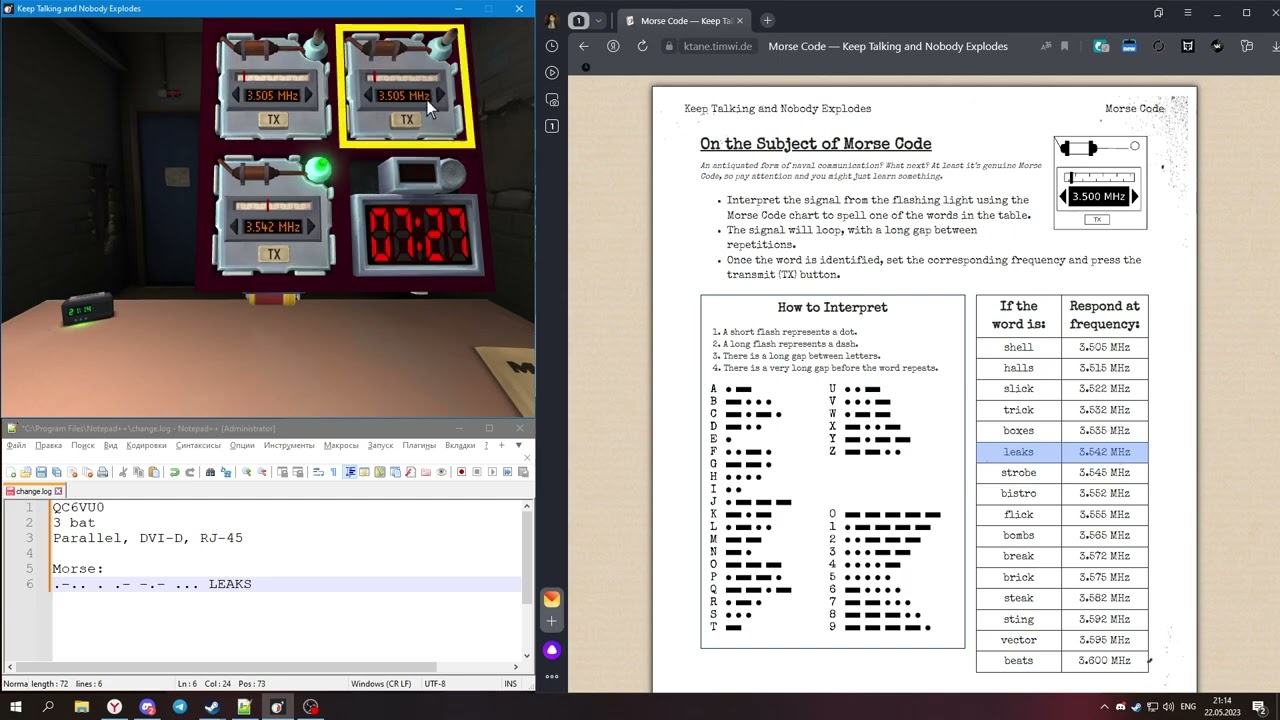
Task: Open new browser tab with plus button
Action: pos(767,20)
